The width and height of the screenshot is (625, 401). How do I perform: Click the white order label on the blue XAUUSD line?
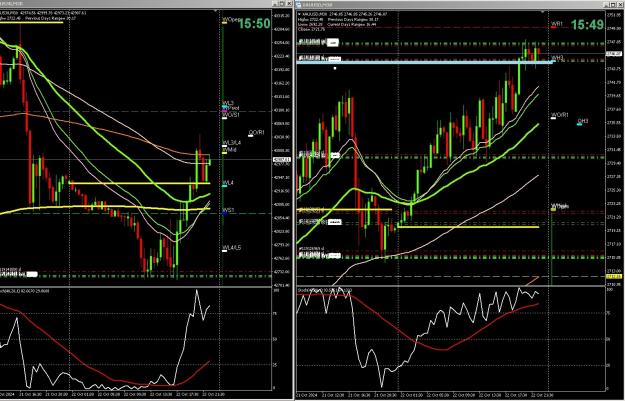334,59
